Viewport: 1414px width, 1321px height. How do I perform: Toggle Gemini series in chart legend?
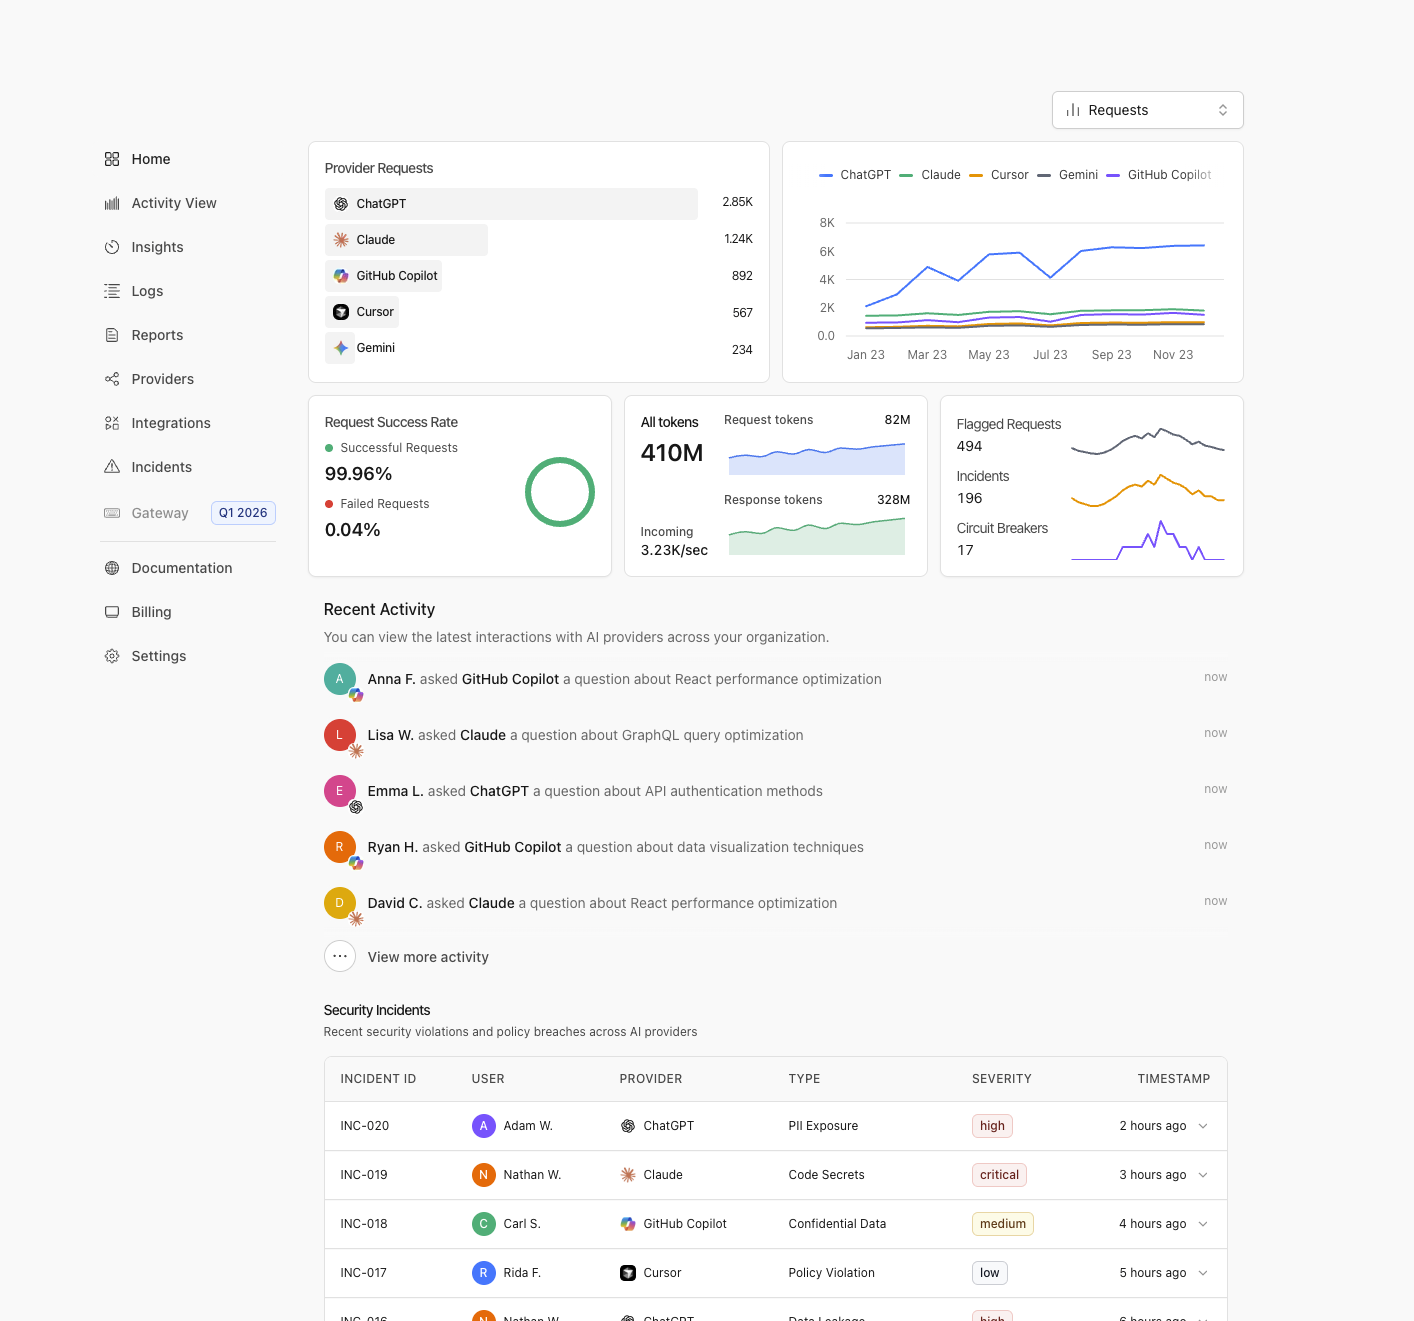click(x=1068, y=175)
